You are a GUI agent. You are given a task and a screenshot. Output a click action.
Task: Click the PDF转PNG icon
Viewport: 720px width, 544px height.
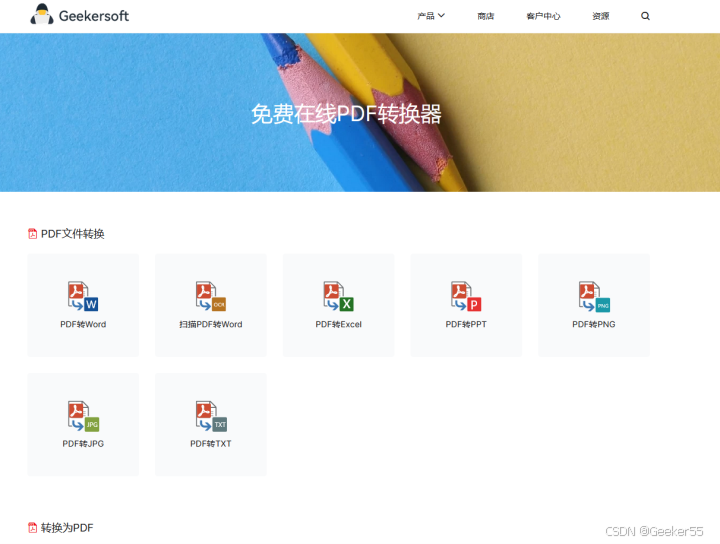pos(594,297)
